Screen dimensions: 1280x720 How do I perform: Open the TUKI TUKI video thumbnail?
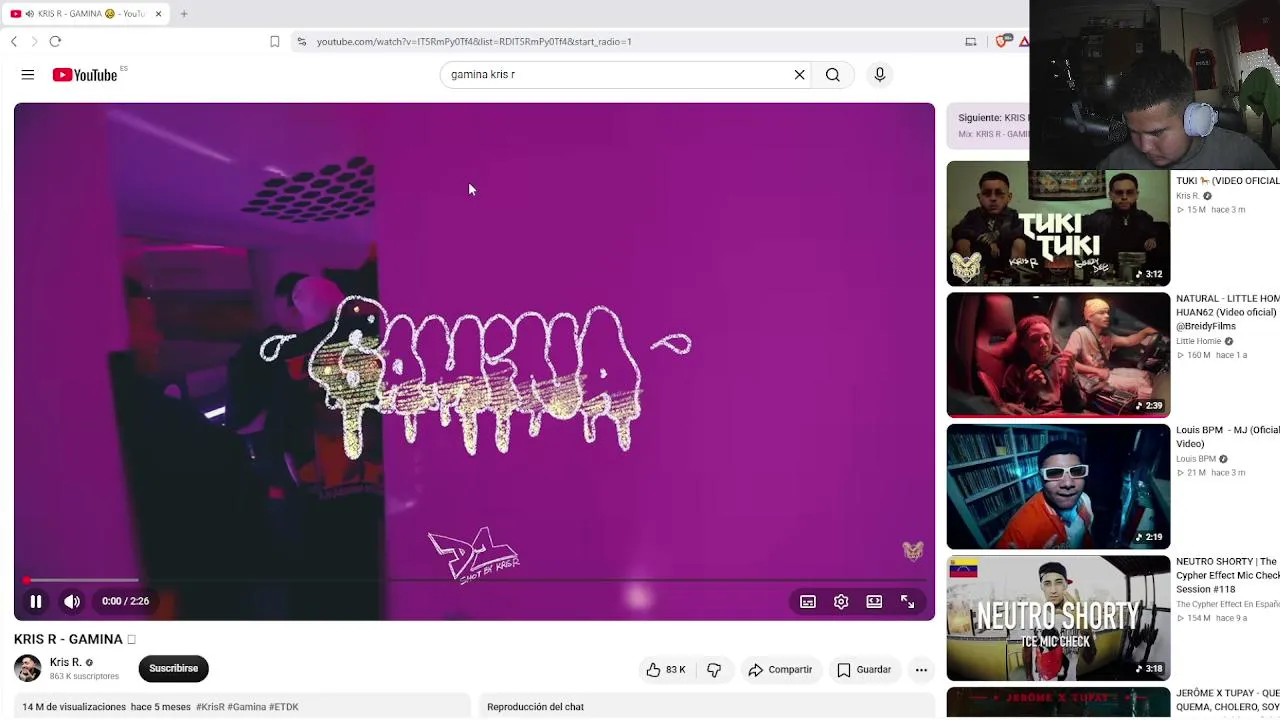(x=1058, y=224)
